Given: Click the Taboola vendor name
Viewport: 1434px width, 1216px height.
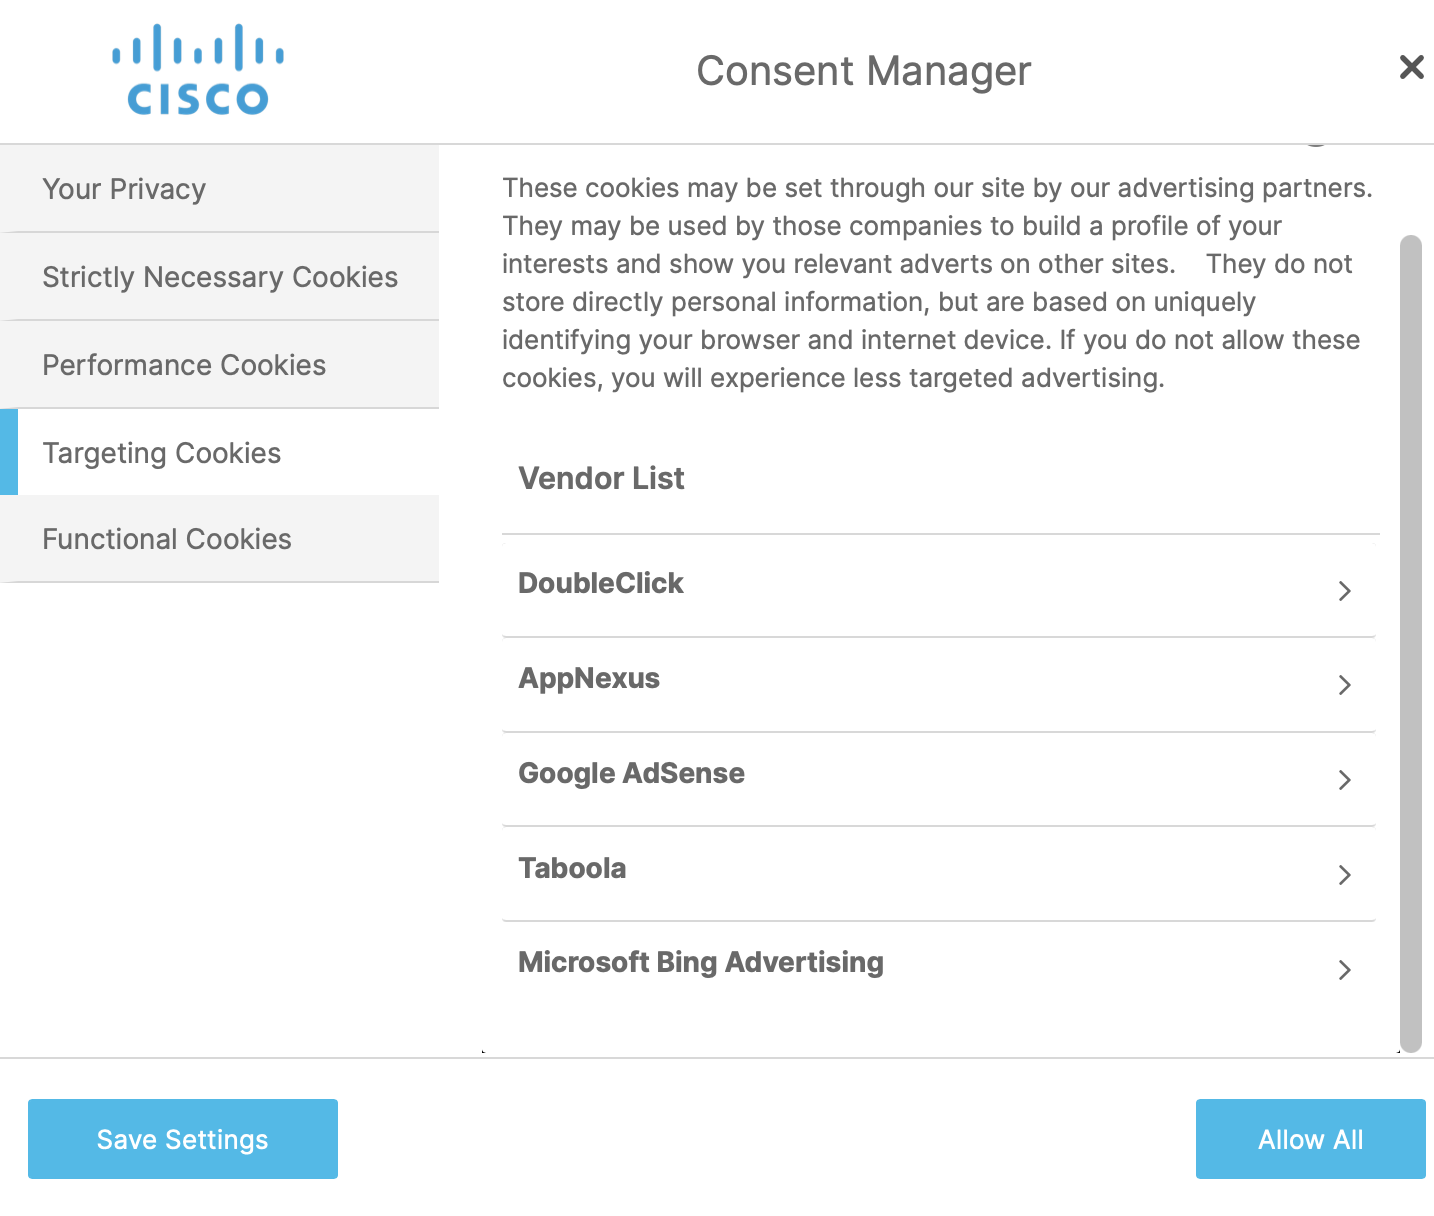Looking at the screenshot, I should [x=572, y=868].
